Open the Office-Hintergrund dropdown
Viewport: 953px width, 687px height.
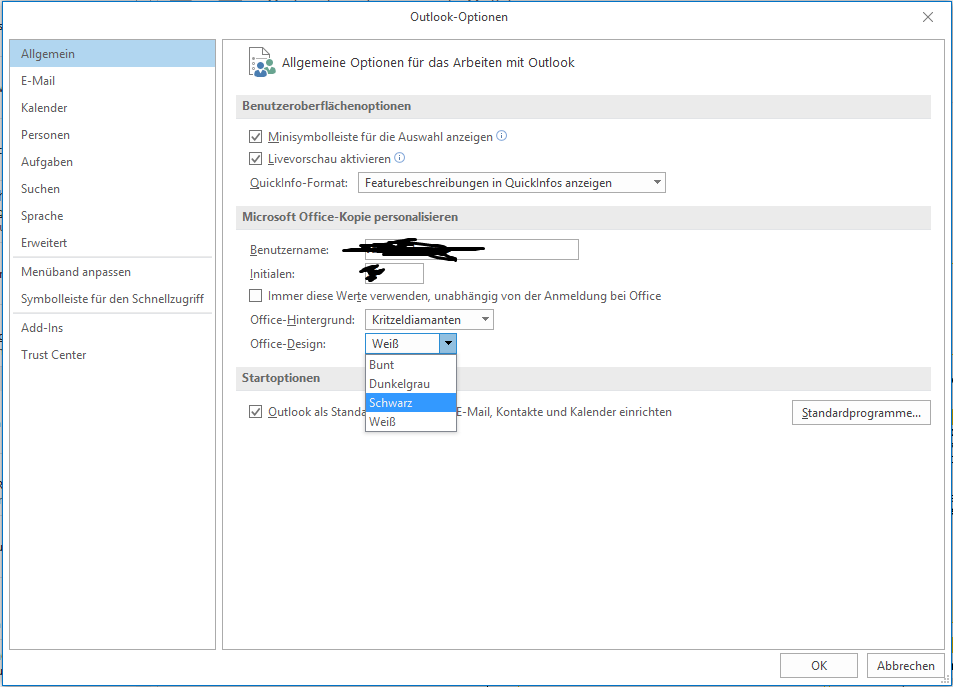coord(429,319)
